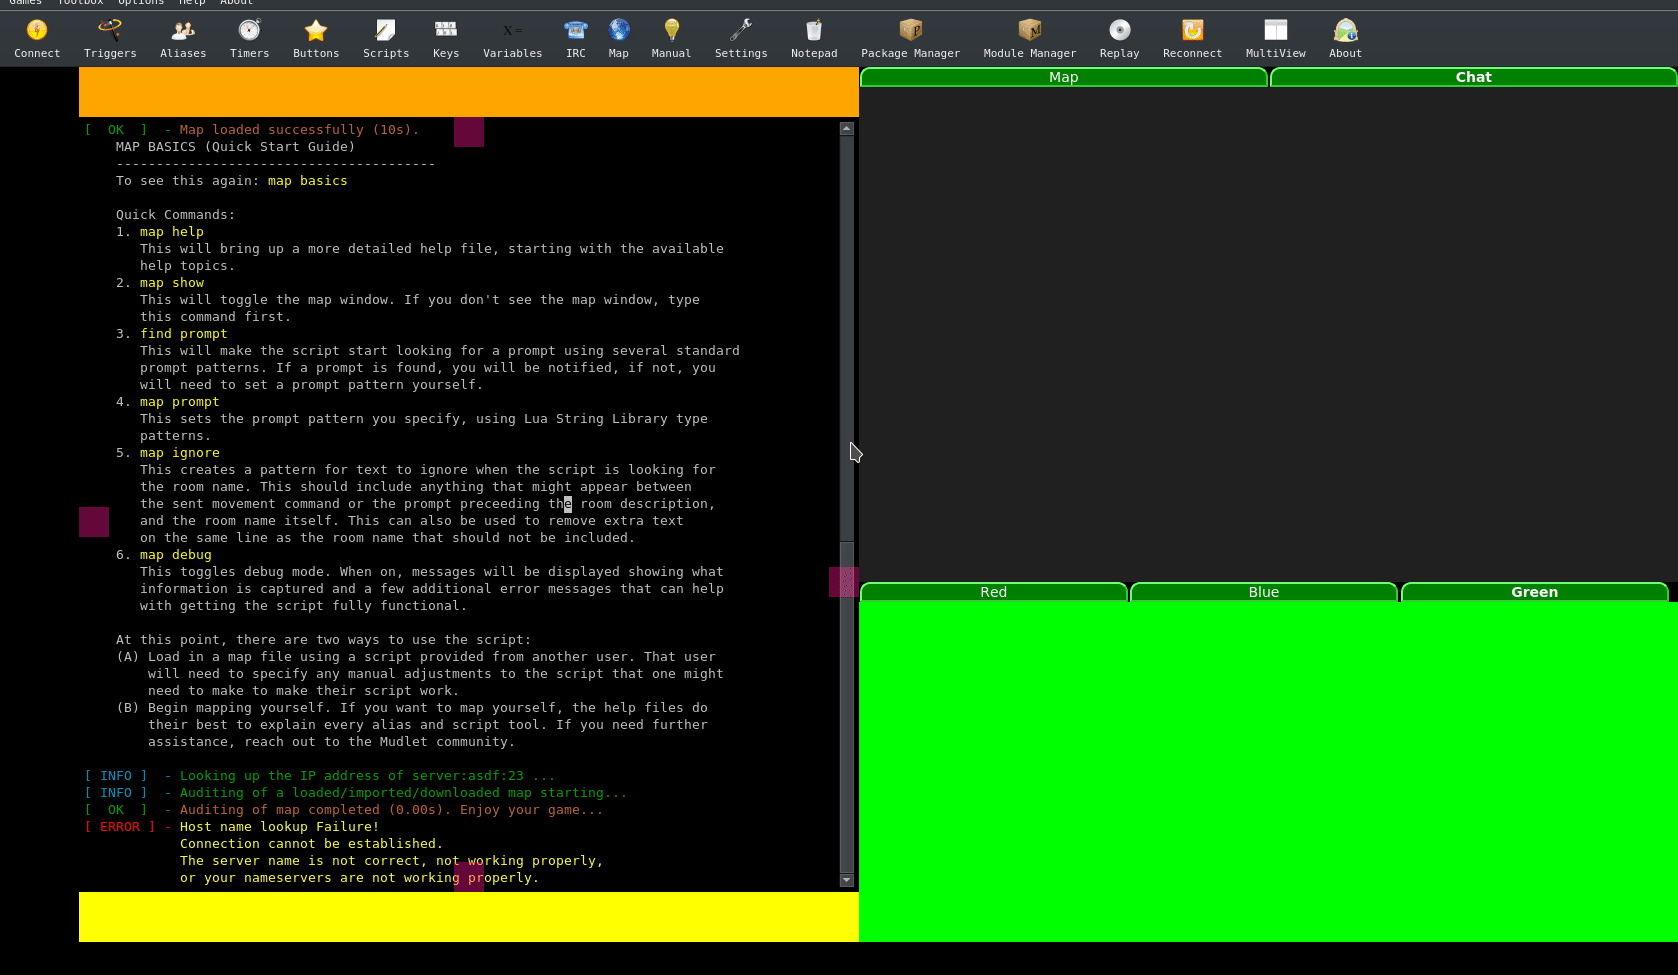Click 'Connection cannot be established.' text
Viewport: 1678px width, 975px height.
tap(312, 844)
